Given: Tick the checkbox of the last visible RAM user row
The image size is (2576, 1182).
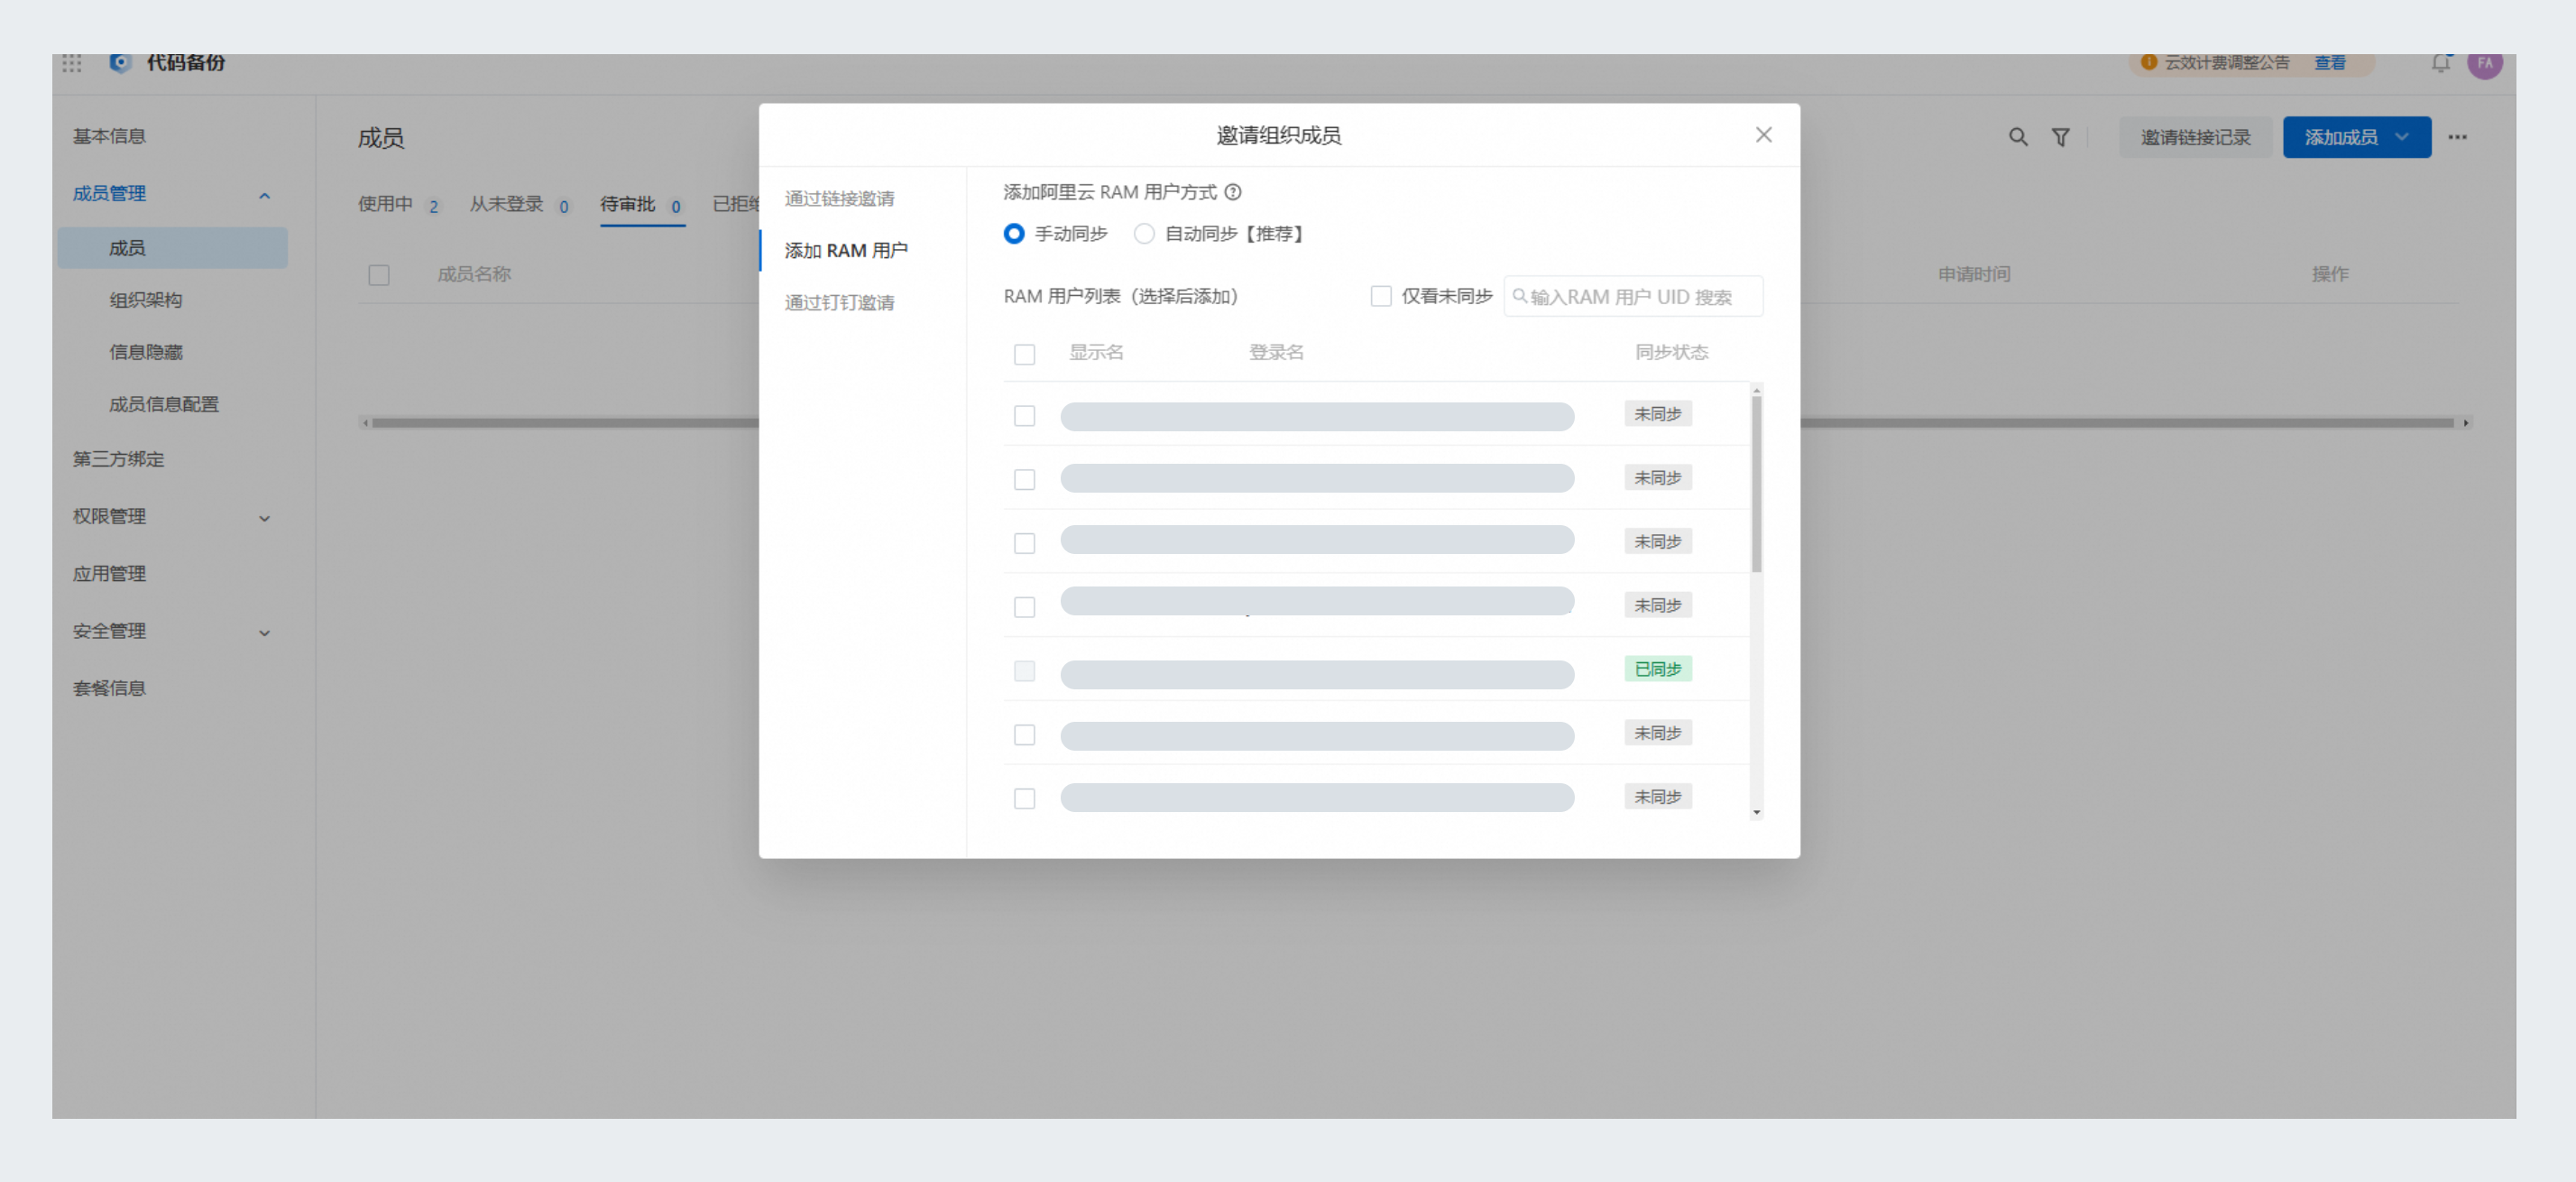Looking at the screenshot, I should click(1024, 798).
